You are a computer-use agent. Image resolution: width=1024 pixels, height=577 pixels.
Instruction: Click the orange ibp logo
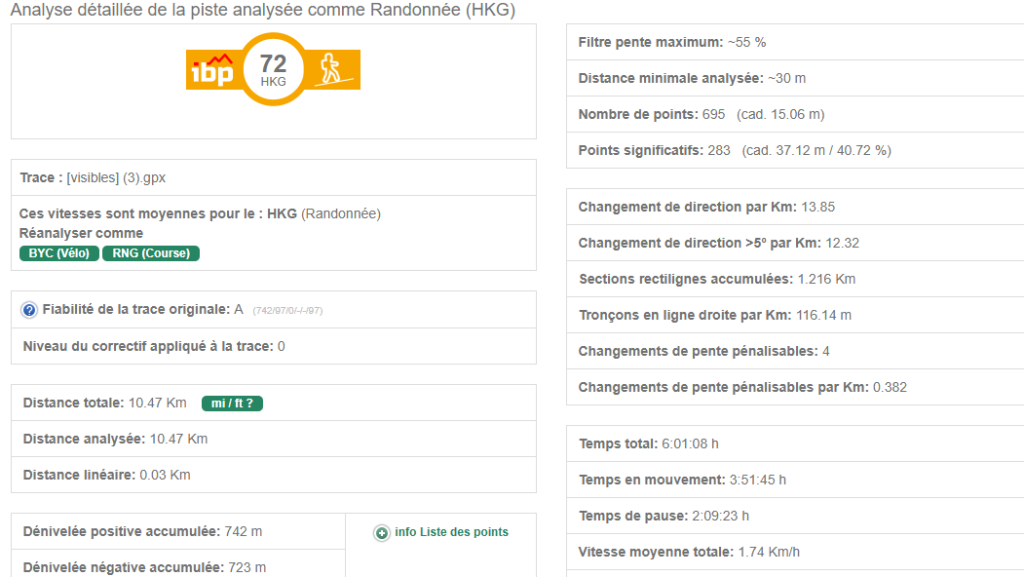(211, 72)
